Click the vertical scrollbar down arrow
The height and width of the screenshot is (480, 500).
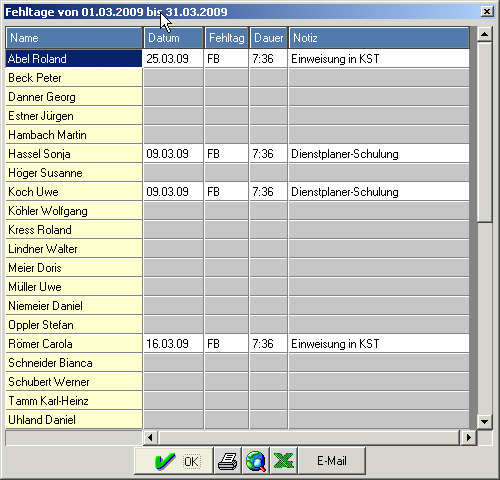pyautogui.click(x=484, y=421)
